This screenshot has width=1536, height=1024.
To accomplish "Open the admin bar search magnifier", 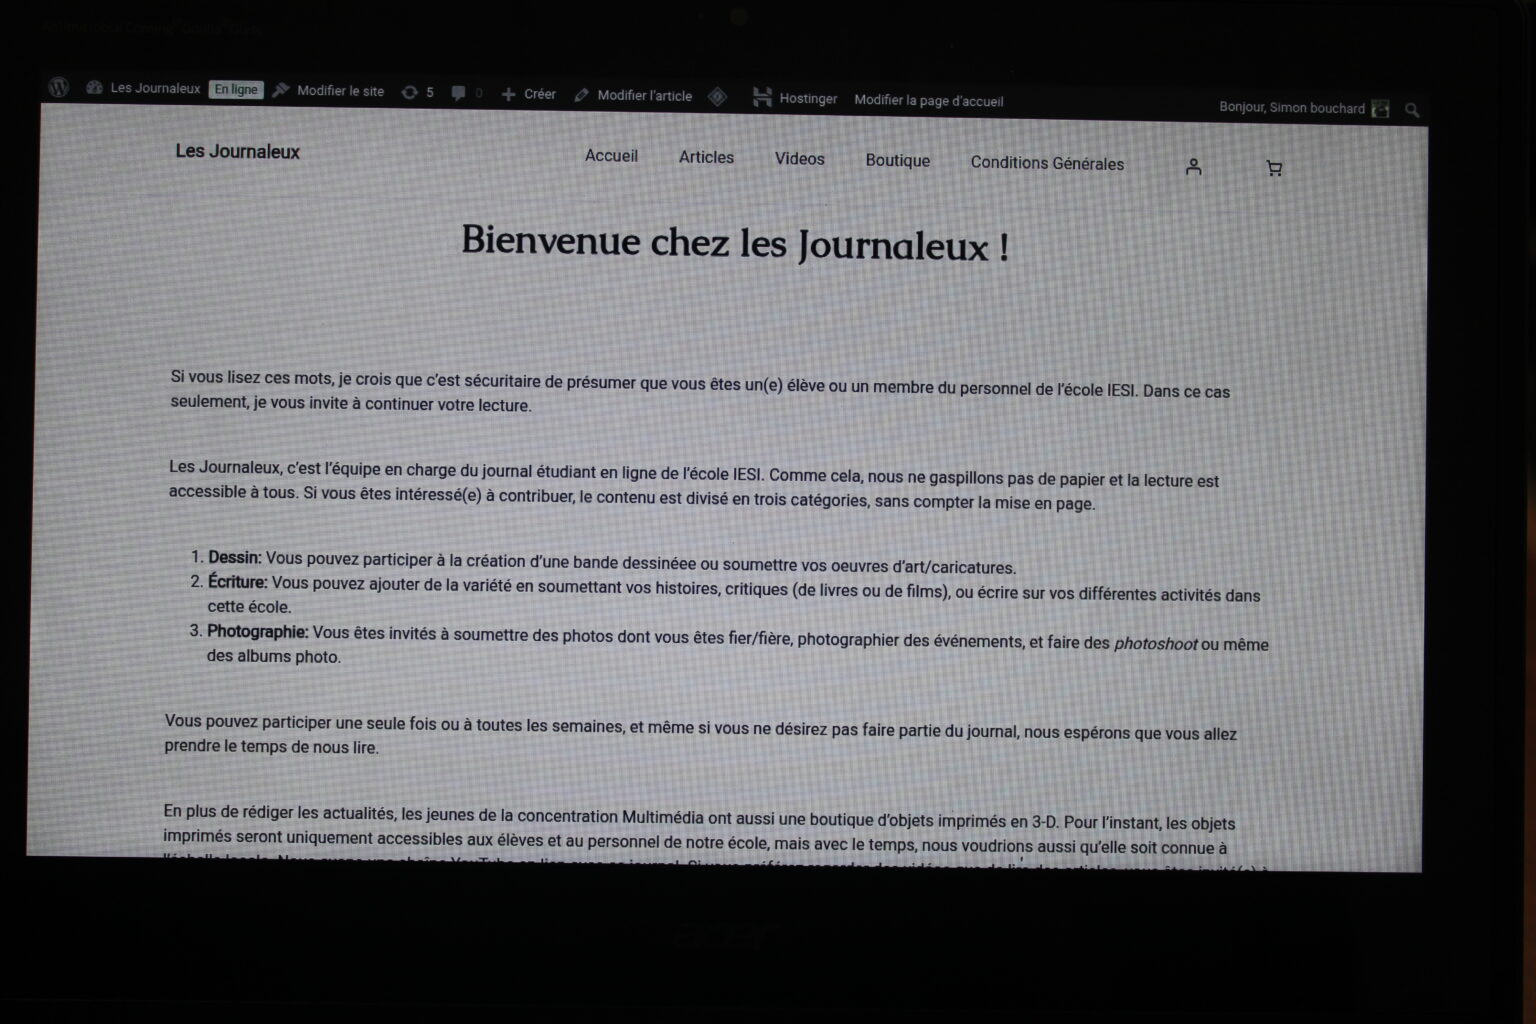I will coord(1412,110).
